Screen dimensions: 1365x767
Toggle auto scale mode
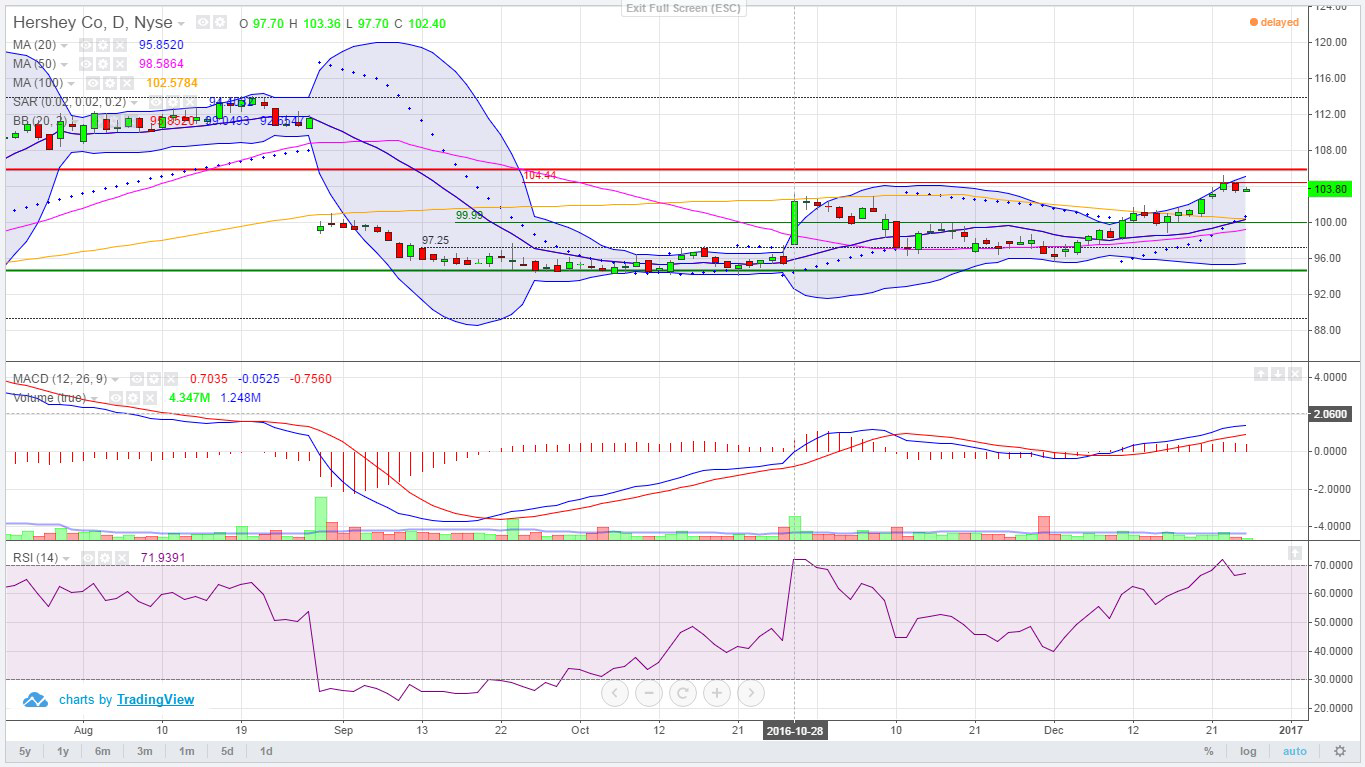1294,751
